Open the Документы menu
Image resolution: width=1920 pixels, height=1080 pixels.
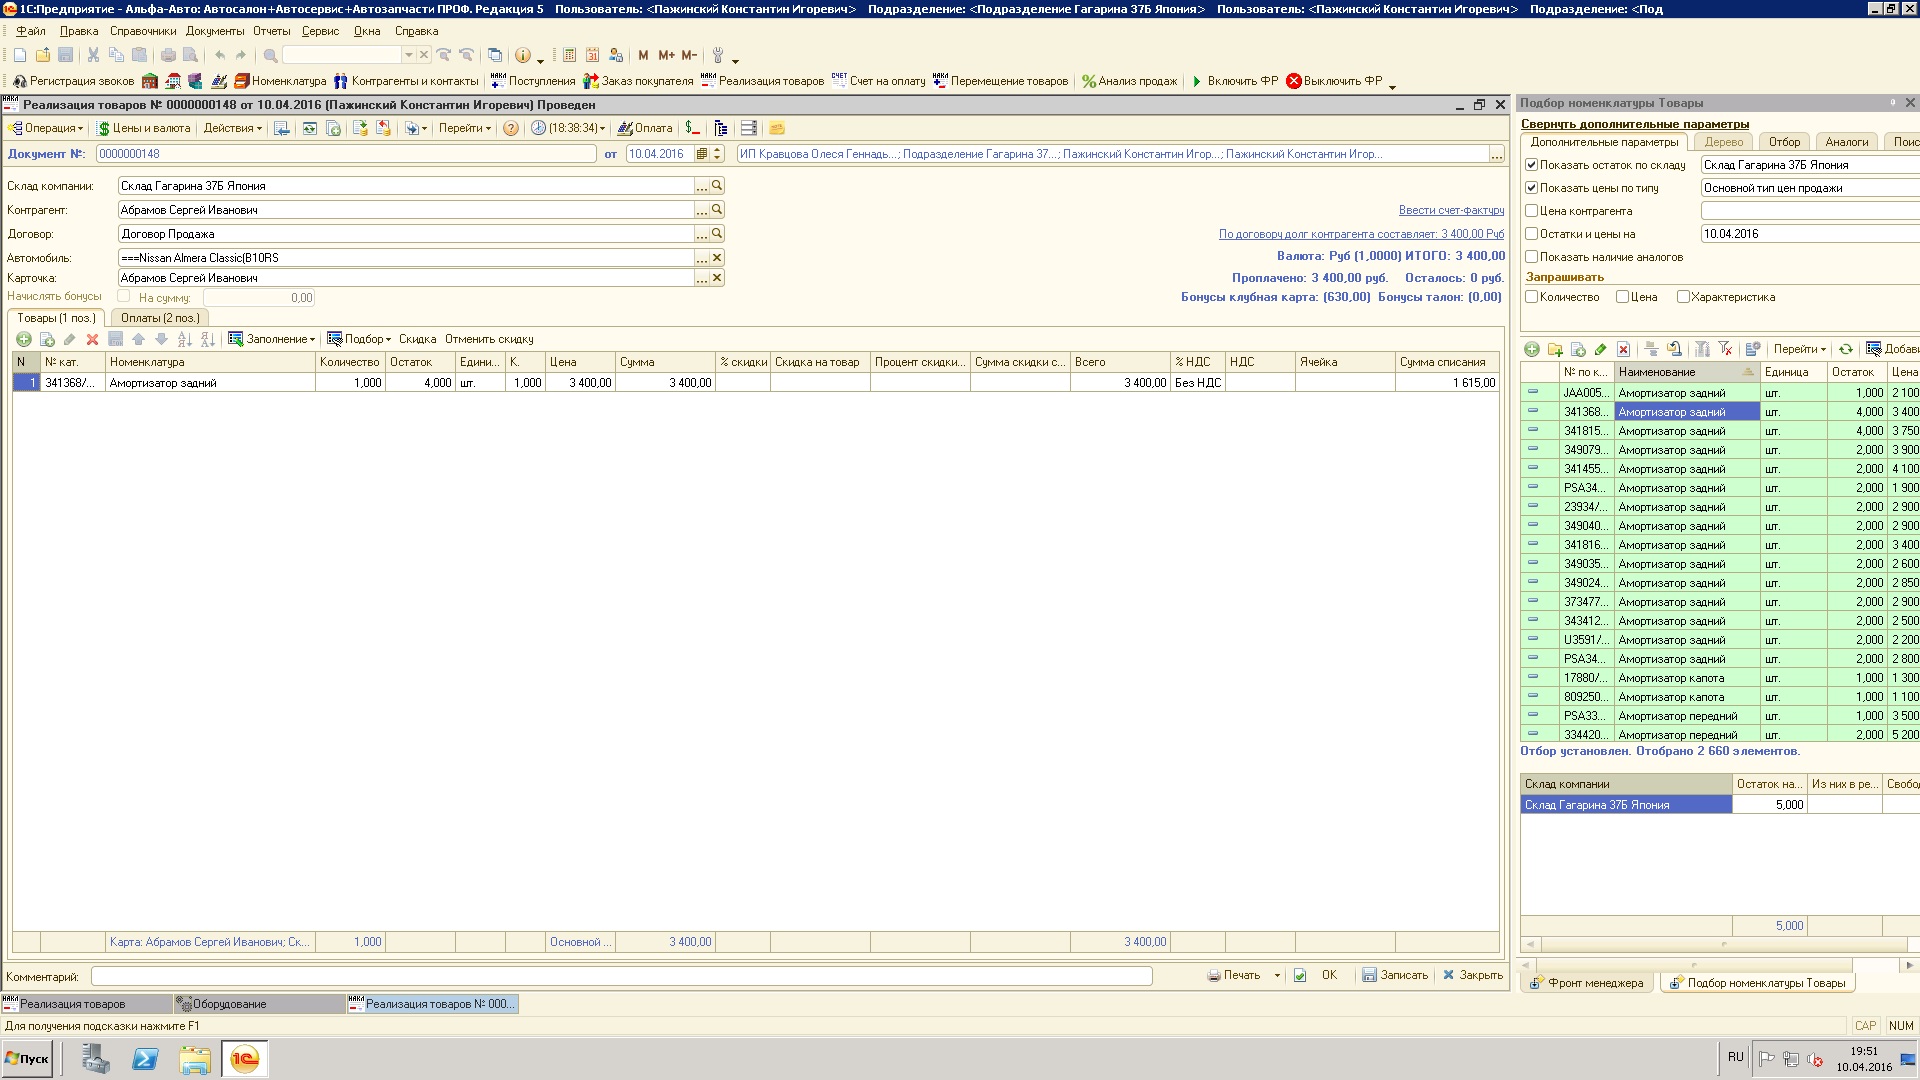[215, 31]
